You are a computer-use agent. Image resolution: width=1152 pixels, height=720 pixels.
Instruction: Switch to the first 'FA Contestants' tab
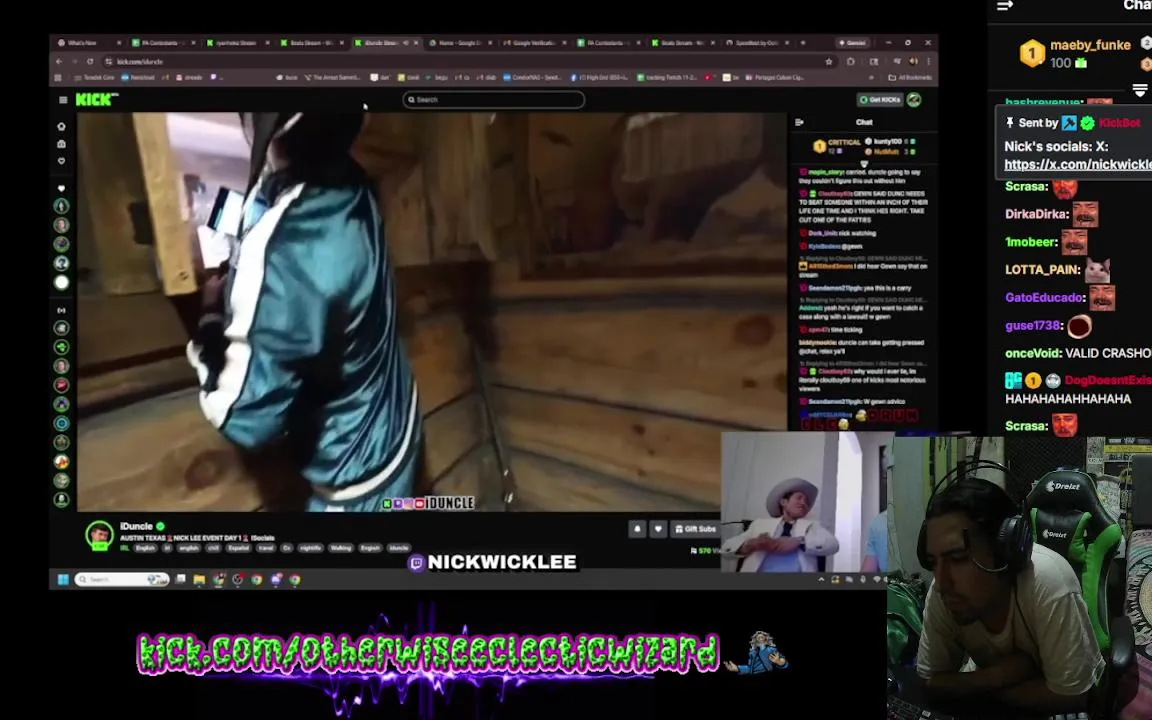(x=163, y=43)
